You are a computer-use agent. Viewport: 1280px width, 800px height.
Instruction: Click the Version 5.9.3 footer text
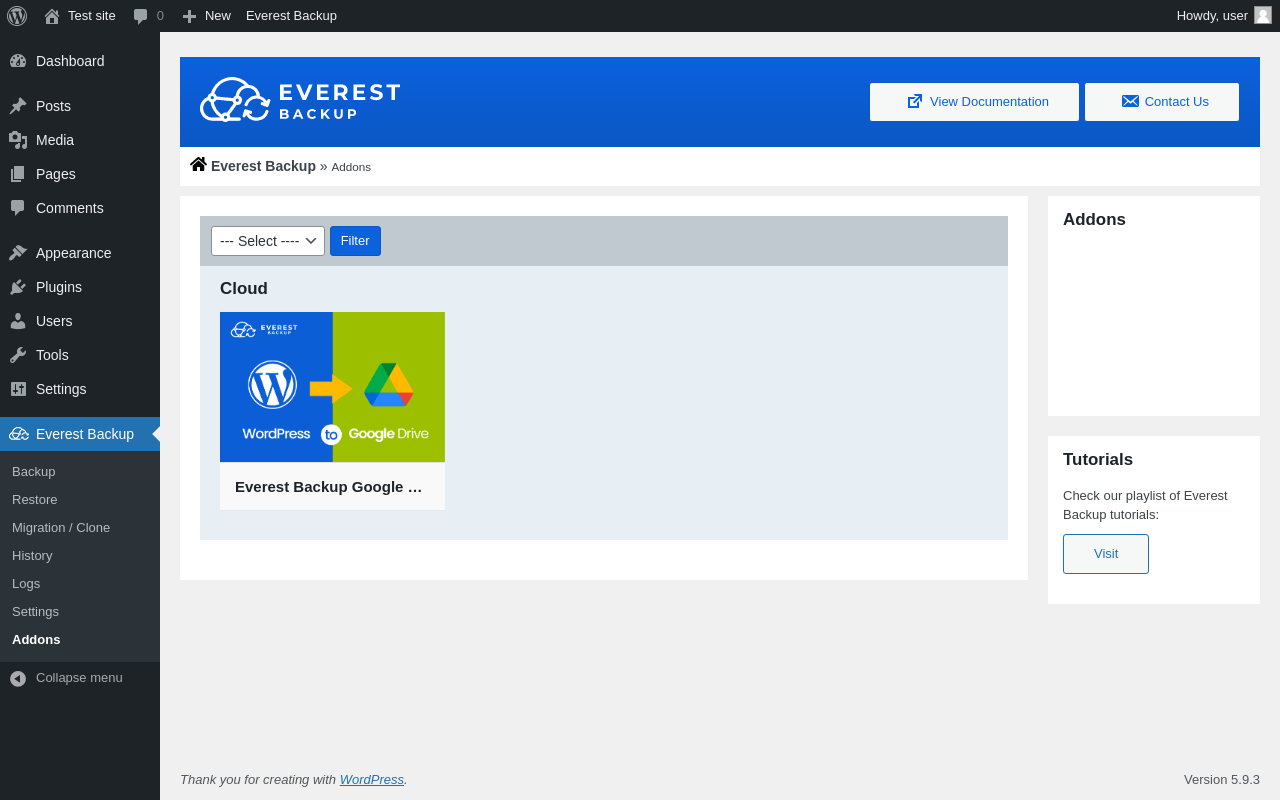point(1222,779)
